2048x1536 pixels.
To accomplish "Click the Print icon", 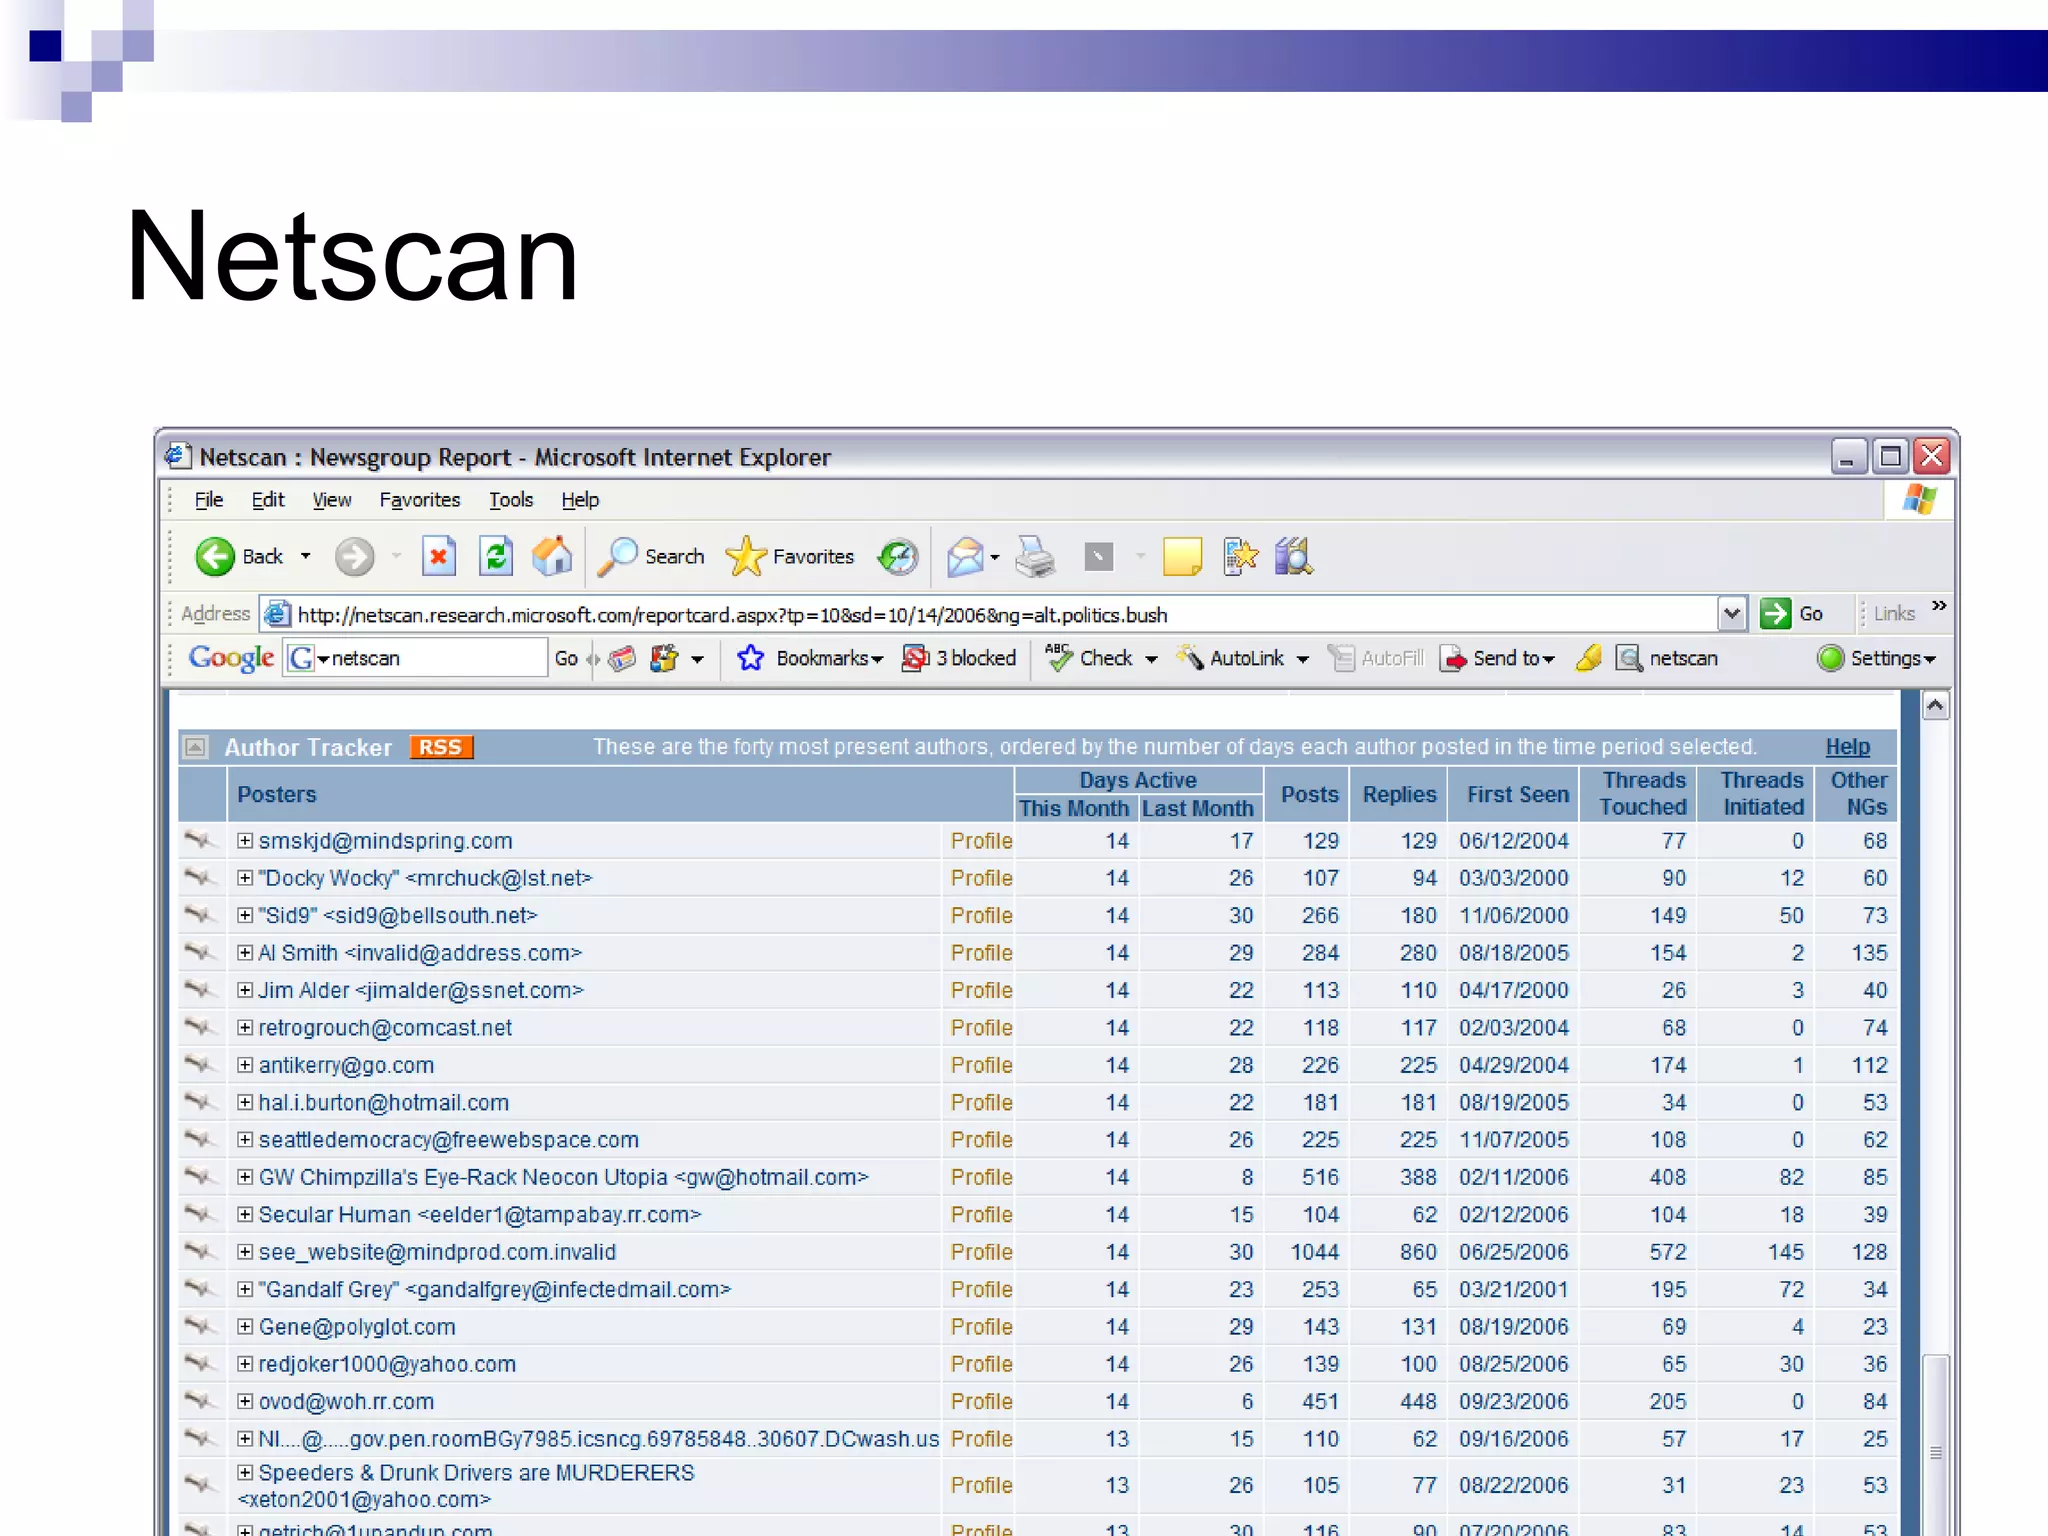I will [1036, 557].
